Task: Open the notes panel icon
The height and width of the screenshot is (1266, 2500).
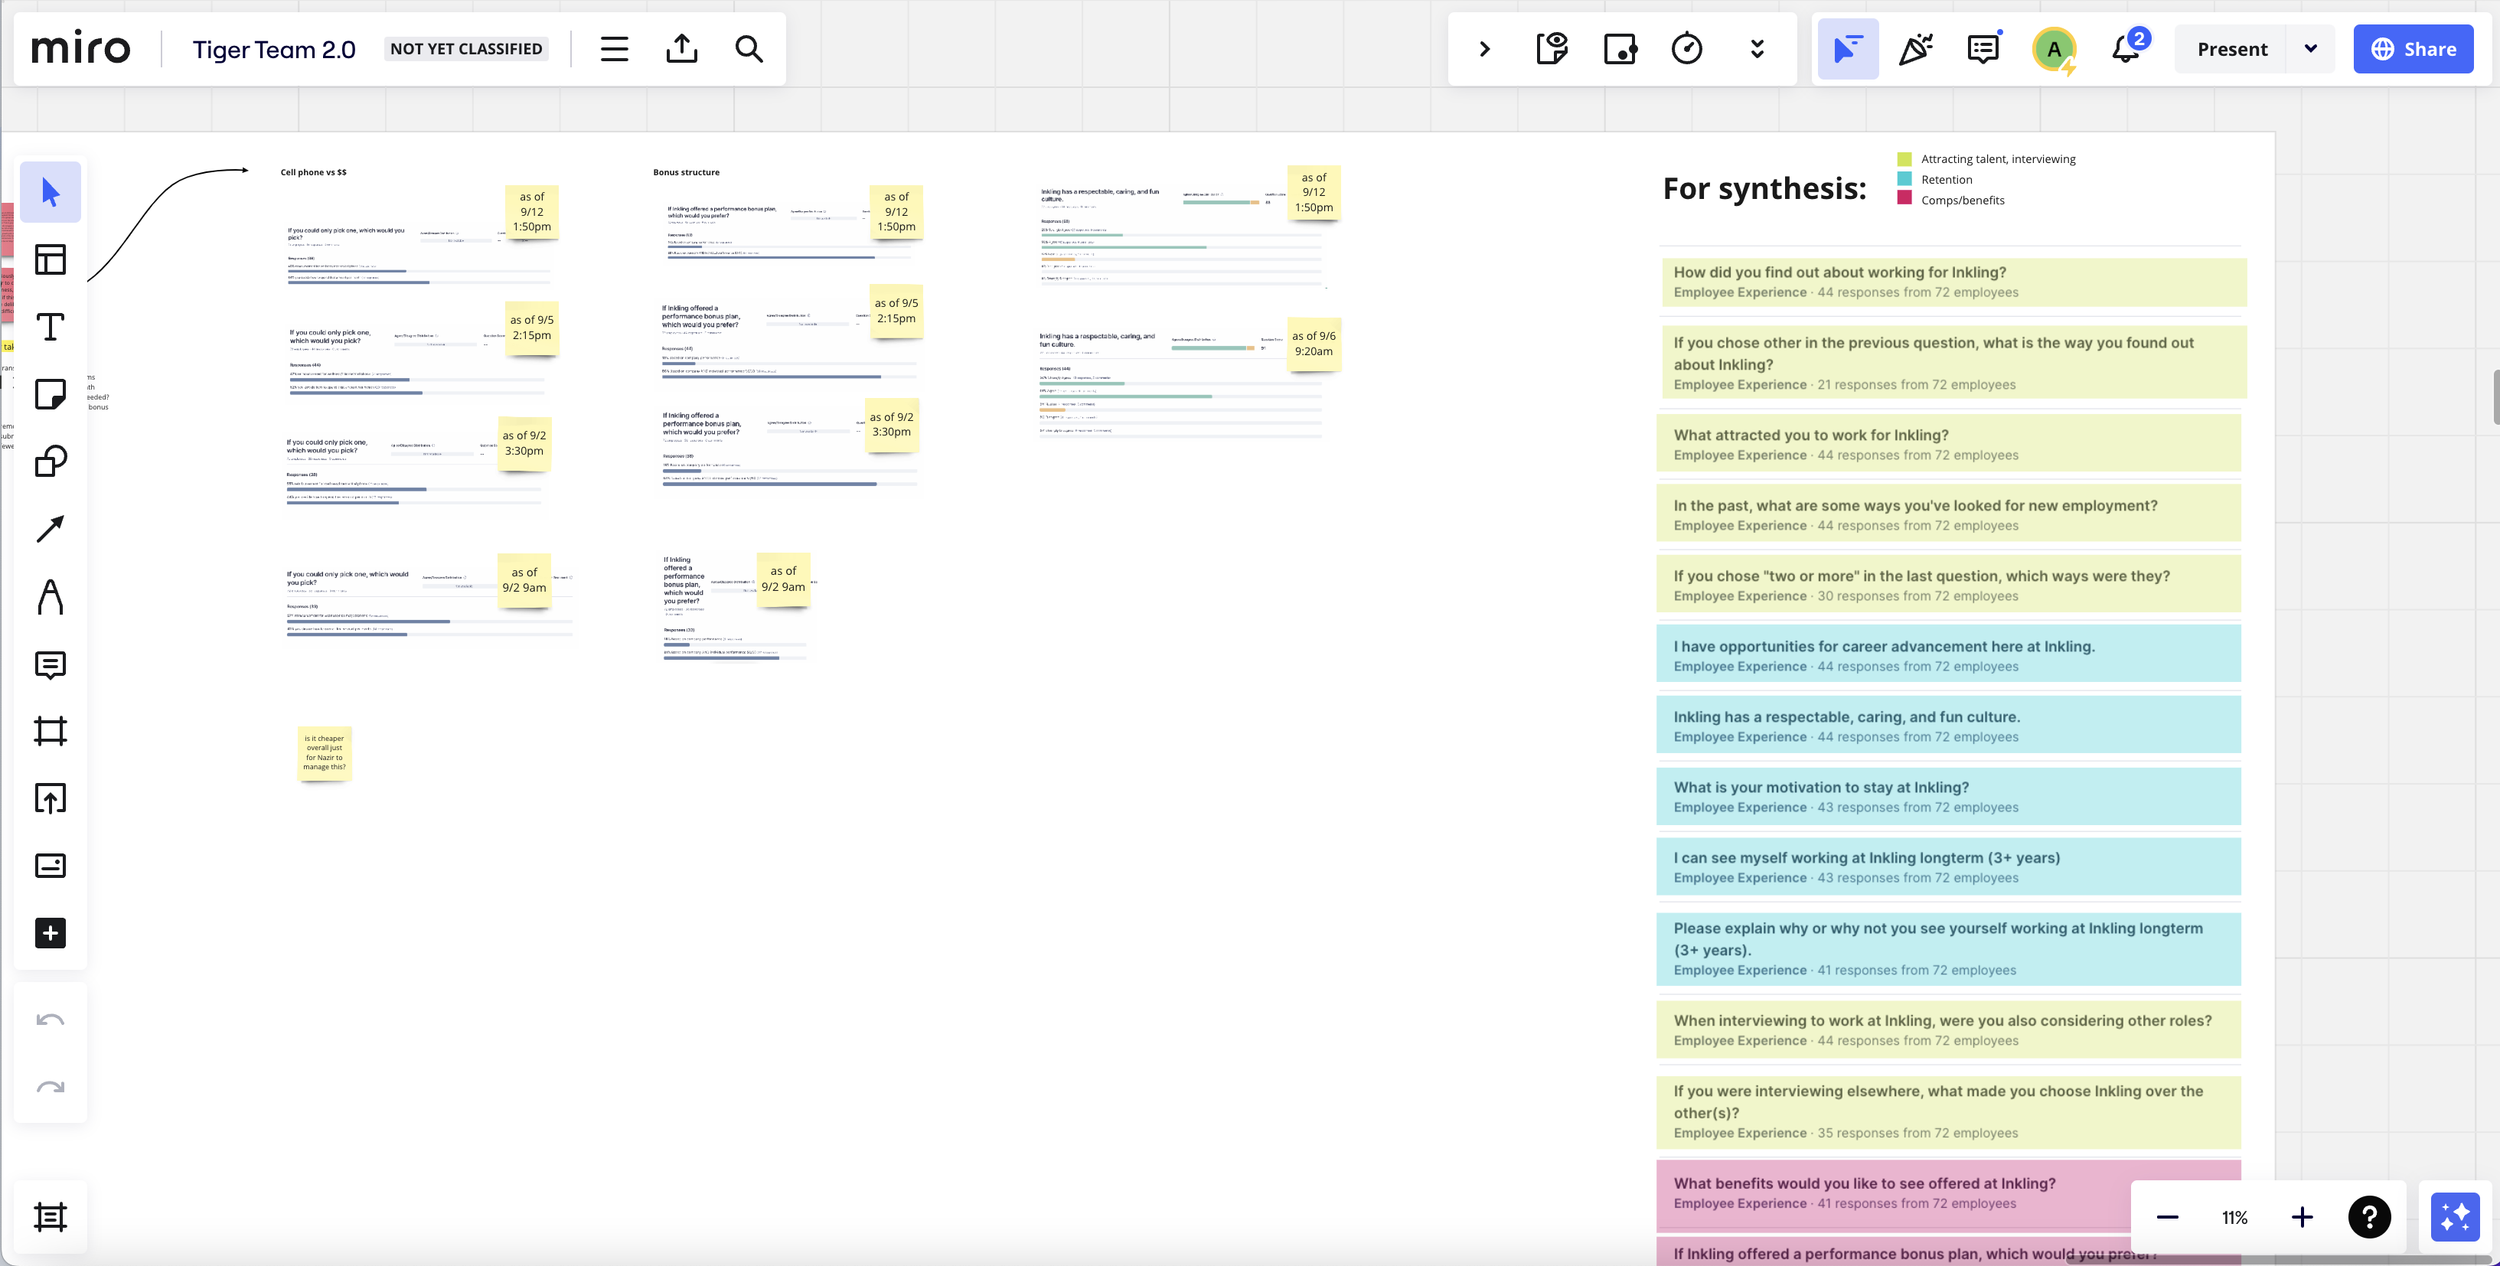Action: coord(1552,49)
